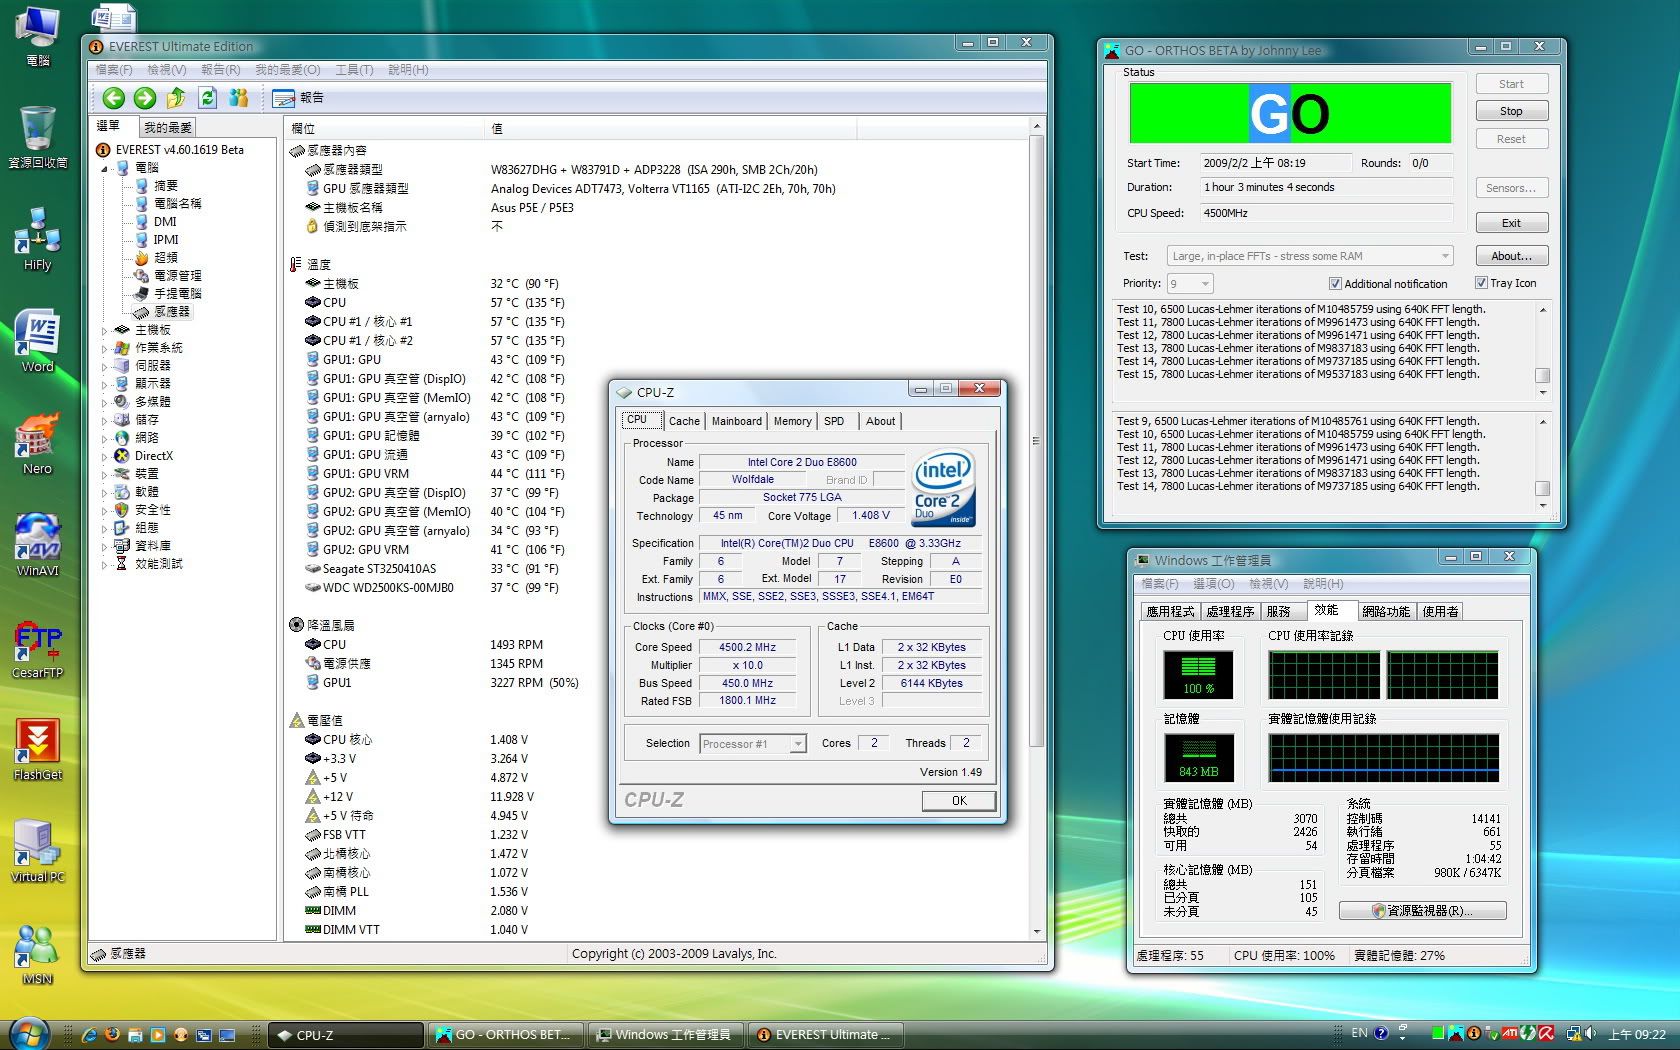Switch to EVEREST Ultimate taskbar button
This screenshot has width=1680, height=1050.
825,1035
